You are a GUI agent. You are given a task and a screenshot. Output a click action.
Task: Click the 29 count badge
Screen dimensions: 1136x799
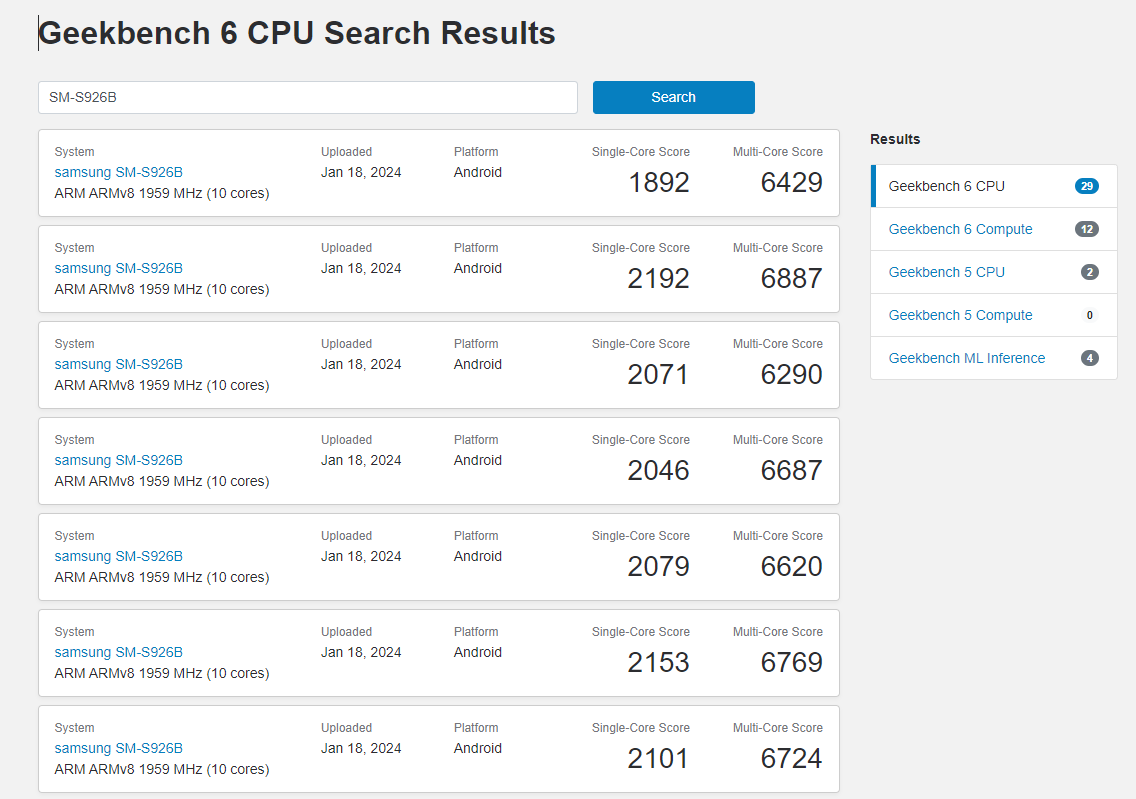point(1086,186)
